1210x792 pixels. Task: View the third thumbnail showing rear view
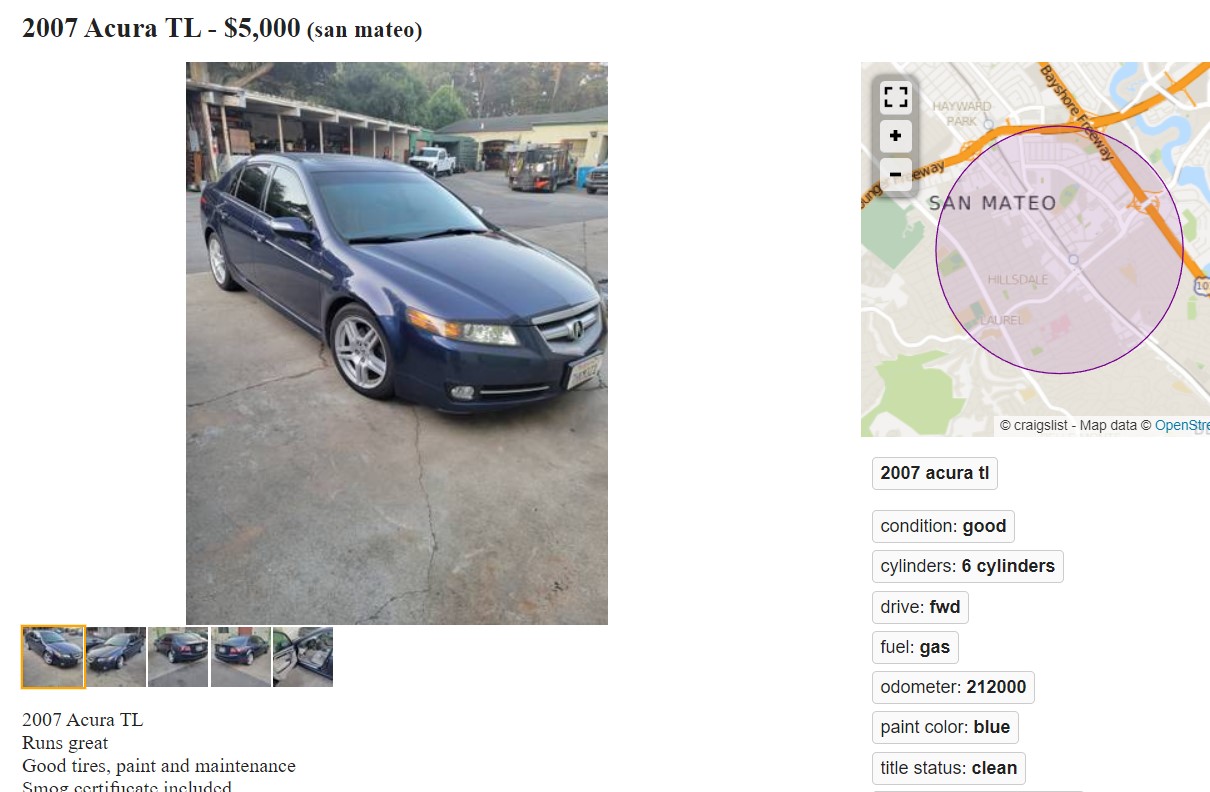[178, 657]
